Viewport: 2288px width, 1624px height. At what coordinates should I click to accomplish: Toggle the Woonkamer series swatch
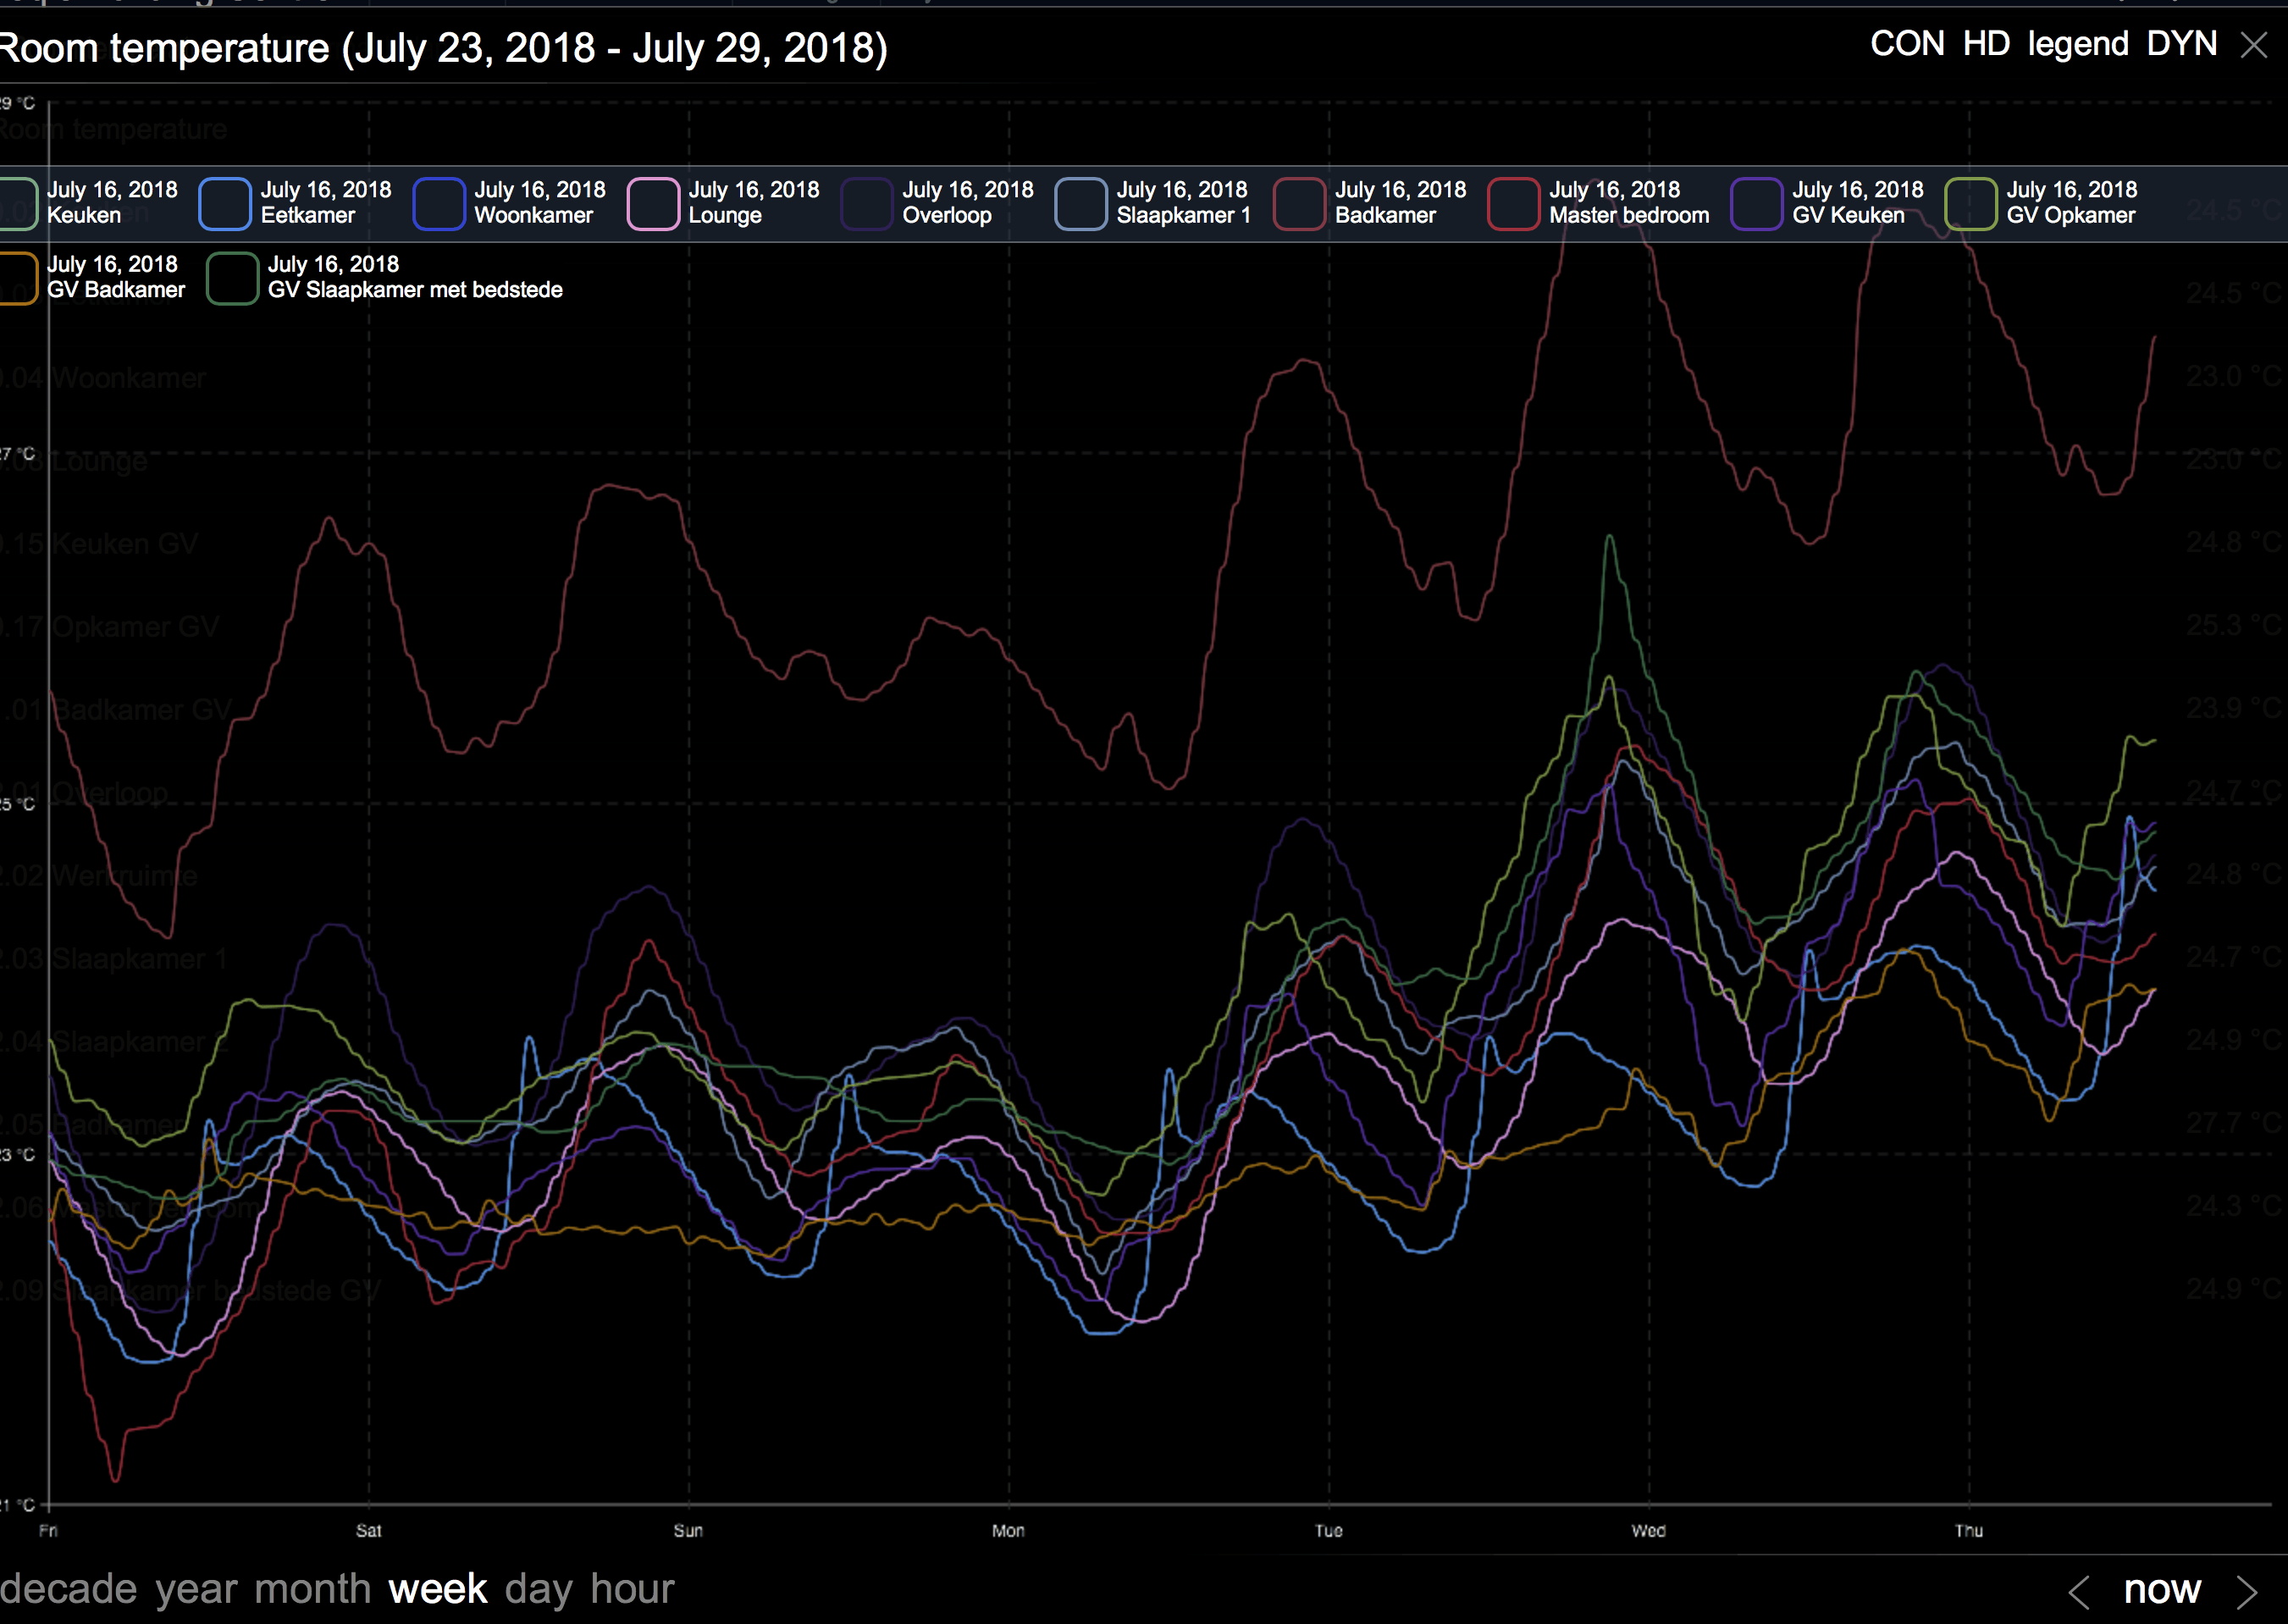(439, 203)
